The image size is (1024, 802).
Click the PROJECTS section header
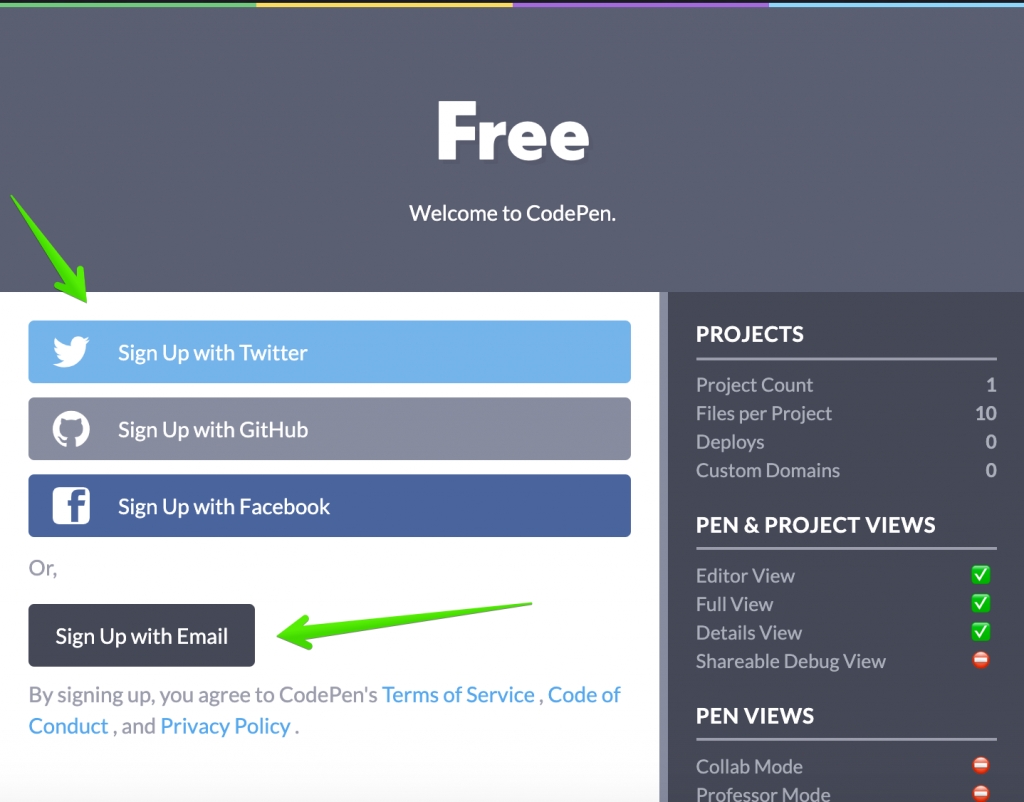click(x=750, y=334)
